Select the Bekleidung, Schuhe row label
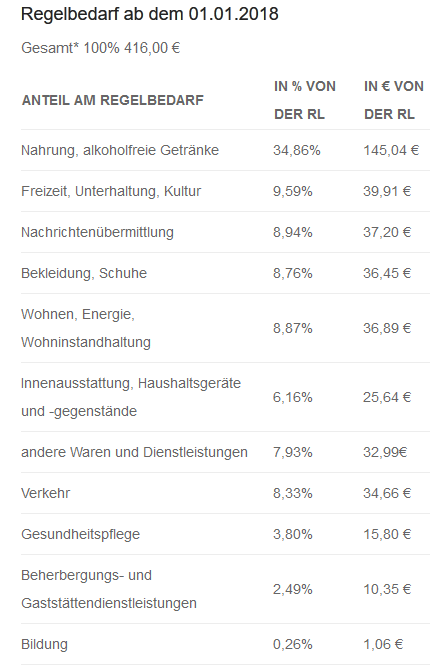 (84, 273)
